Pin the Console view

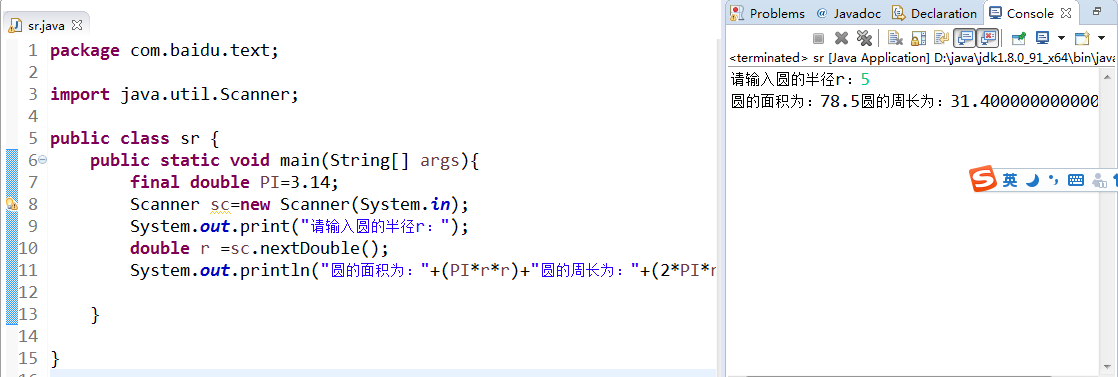click(x=1019, y=38)
